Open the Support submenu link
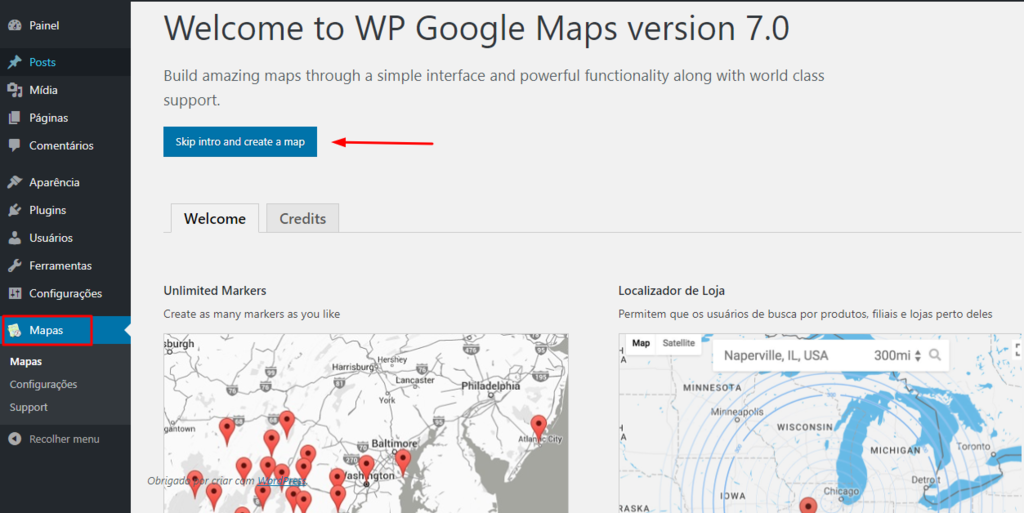Screen dimensions: 1024x513 (x=28, y=407)
